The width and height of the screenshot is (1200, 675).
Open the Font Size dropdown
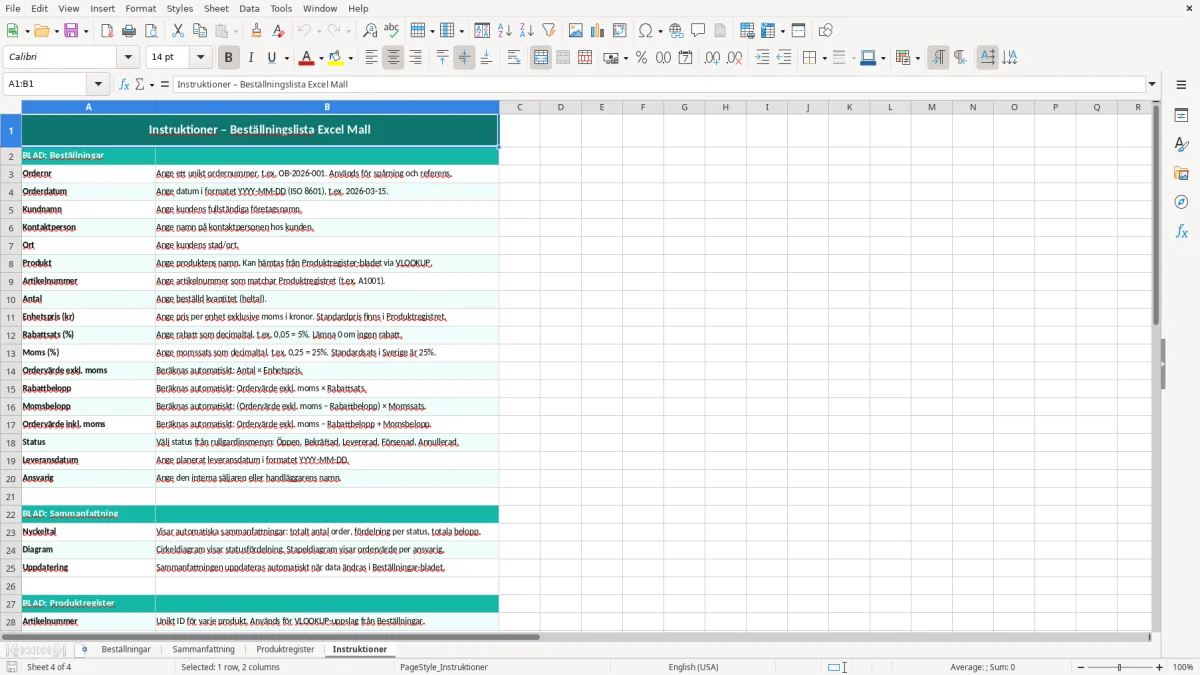click(200, 58)
